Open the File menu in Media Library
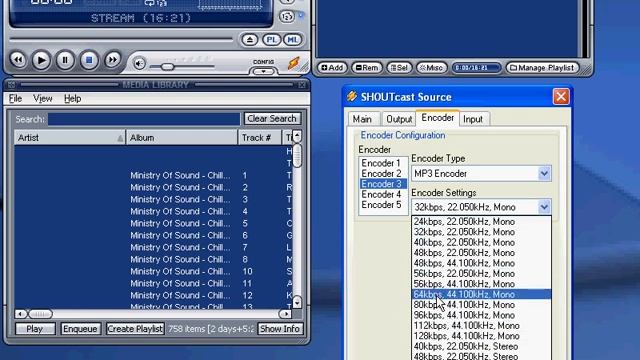The height and width of the screenshot is (360, 640). 16,98
